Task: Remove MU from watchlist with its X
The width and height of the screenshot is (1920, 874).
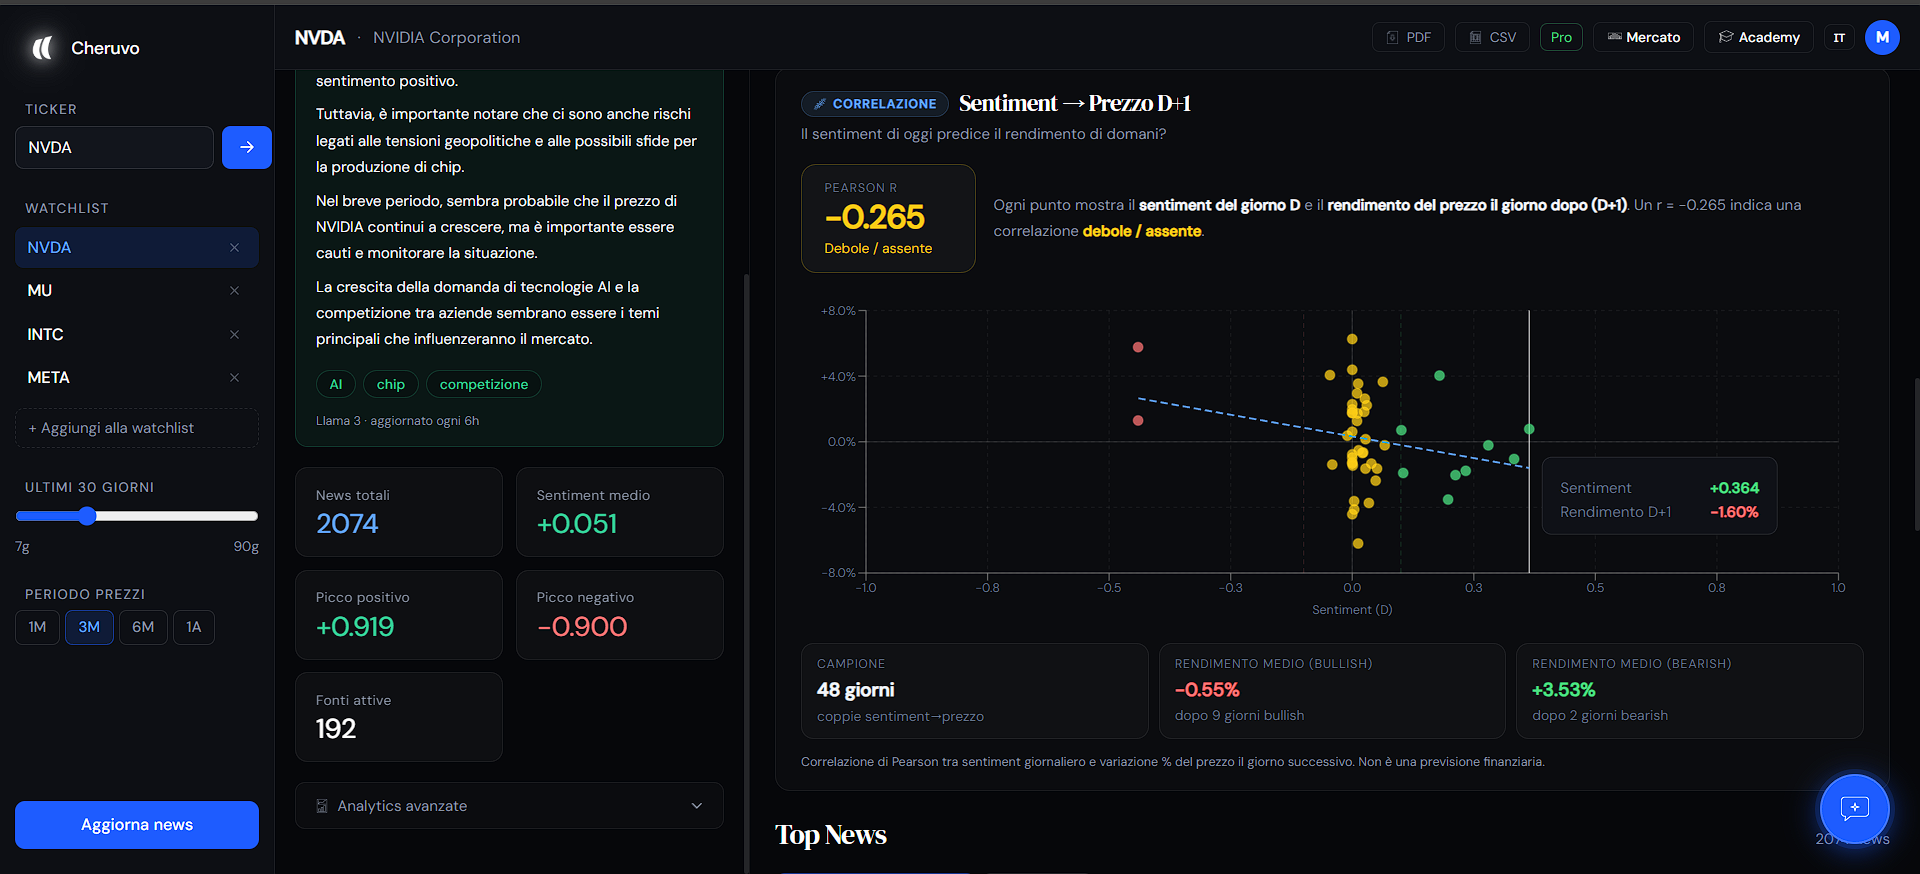Action: coord(234,291)
